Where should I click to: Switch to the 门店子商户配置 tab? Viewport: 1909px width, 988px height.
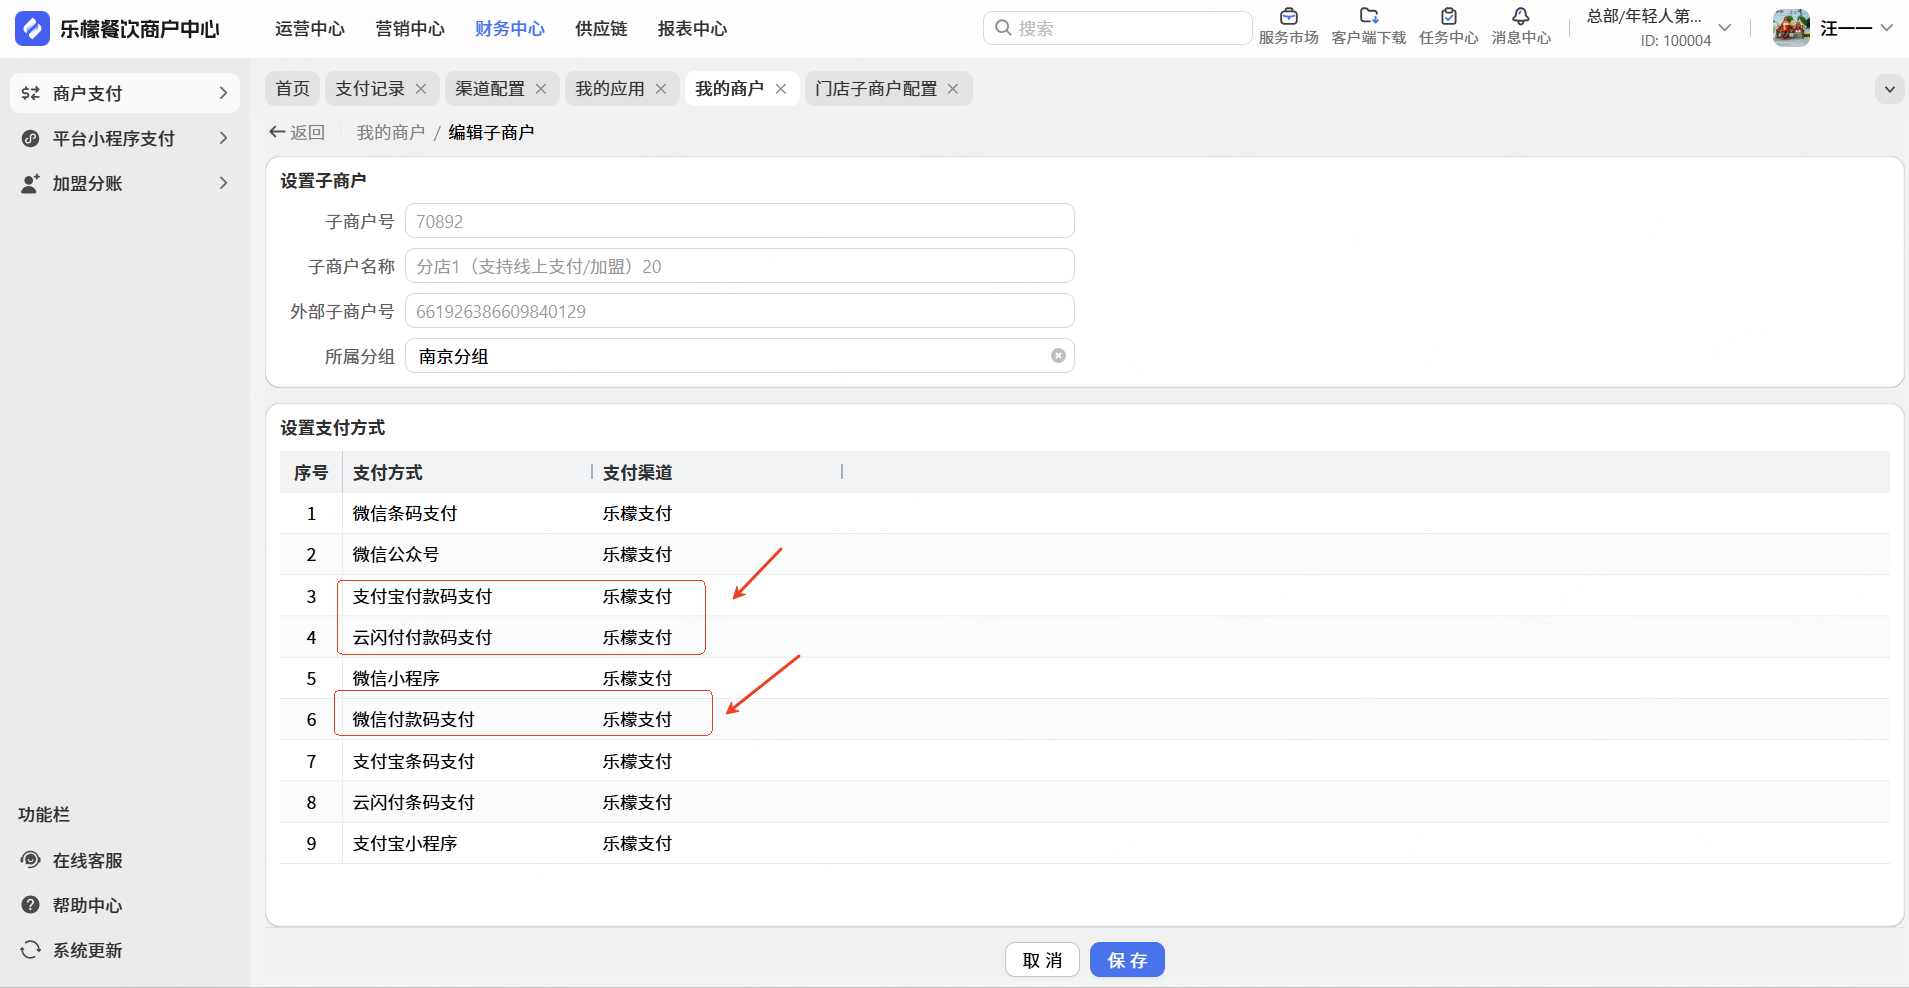pyautogui.click(x=876, y=89)
